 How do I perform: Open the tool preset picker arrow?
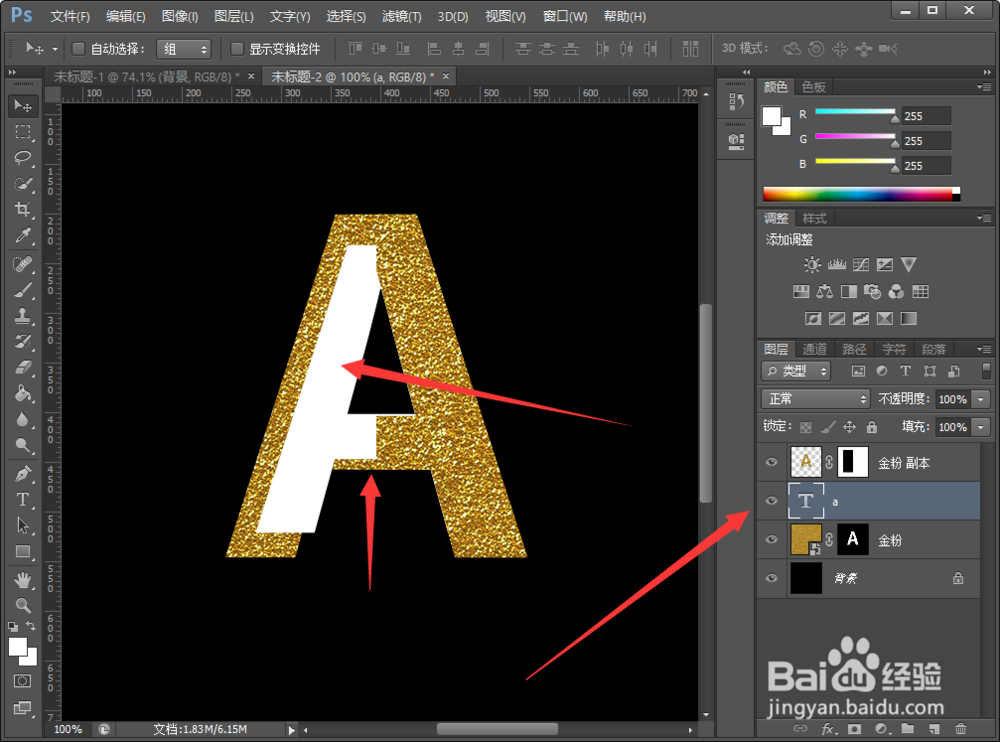click(x=55, y=48)
